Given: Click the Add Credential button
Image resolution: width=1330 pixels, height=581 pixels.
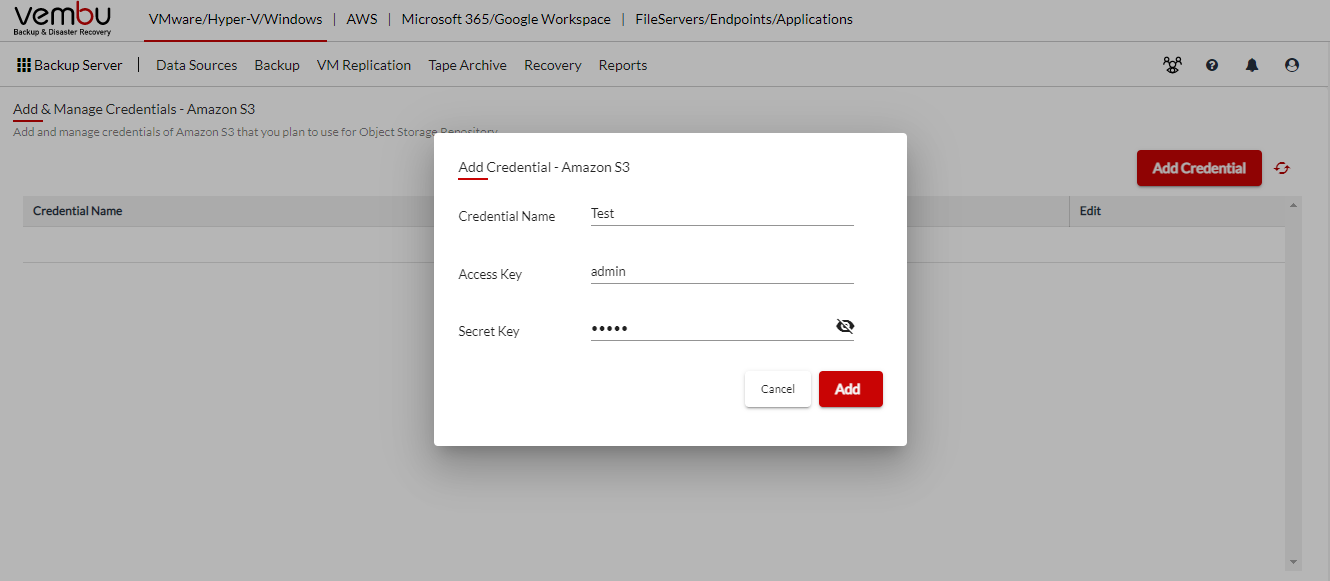Looking at the screenshot, I should 1199,168.
